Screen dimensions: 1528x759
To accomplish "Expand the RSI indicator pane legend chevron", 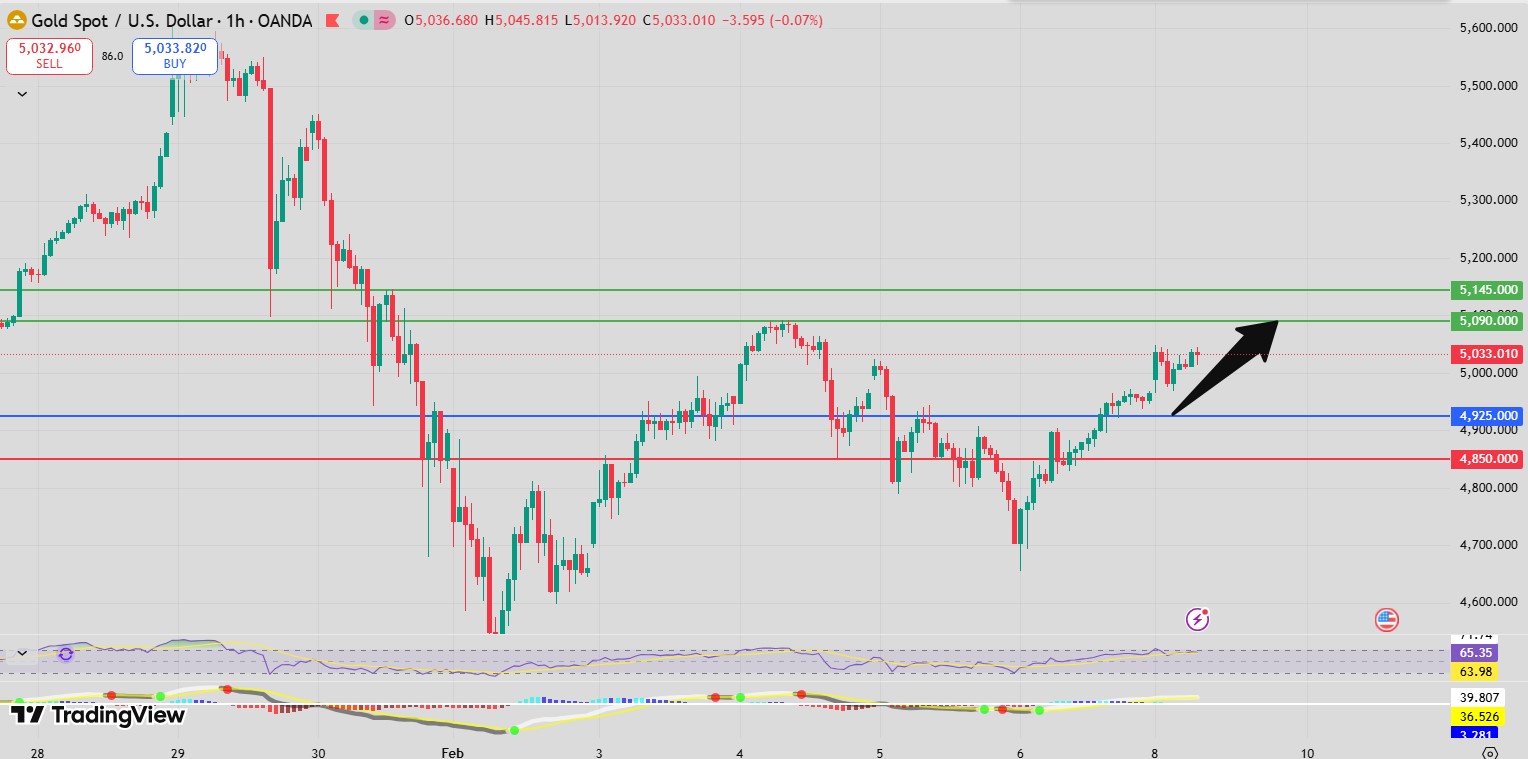I will (22, 654).
